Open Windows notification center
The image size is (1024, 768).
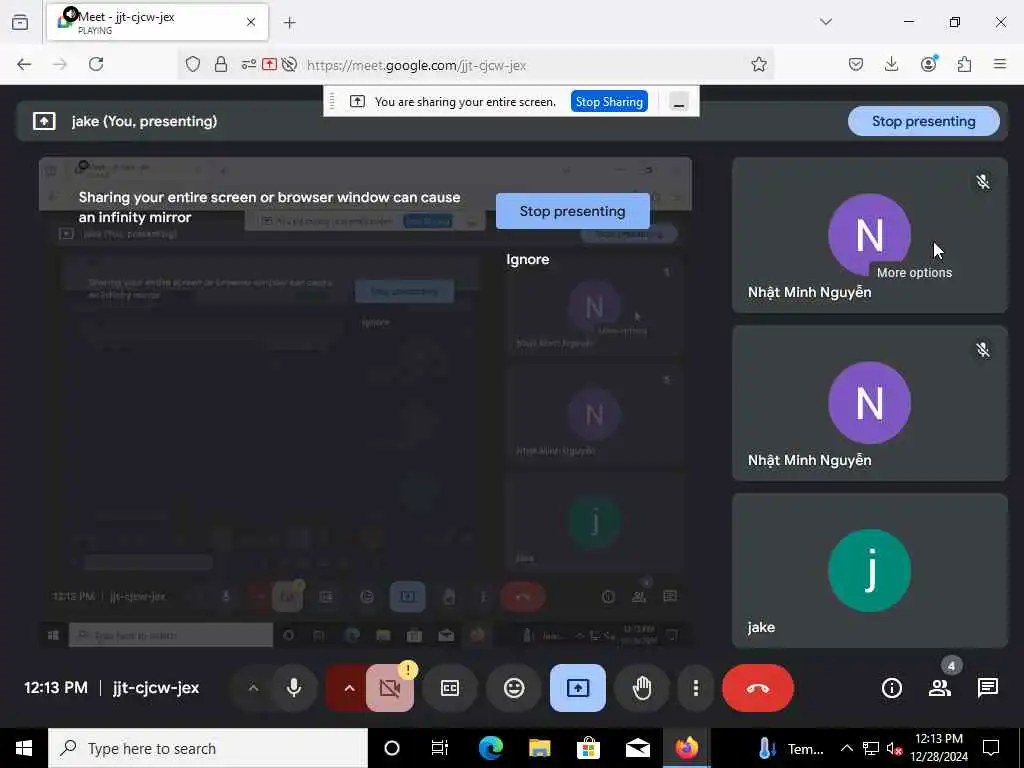(x=991, y=748)
